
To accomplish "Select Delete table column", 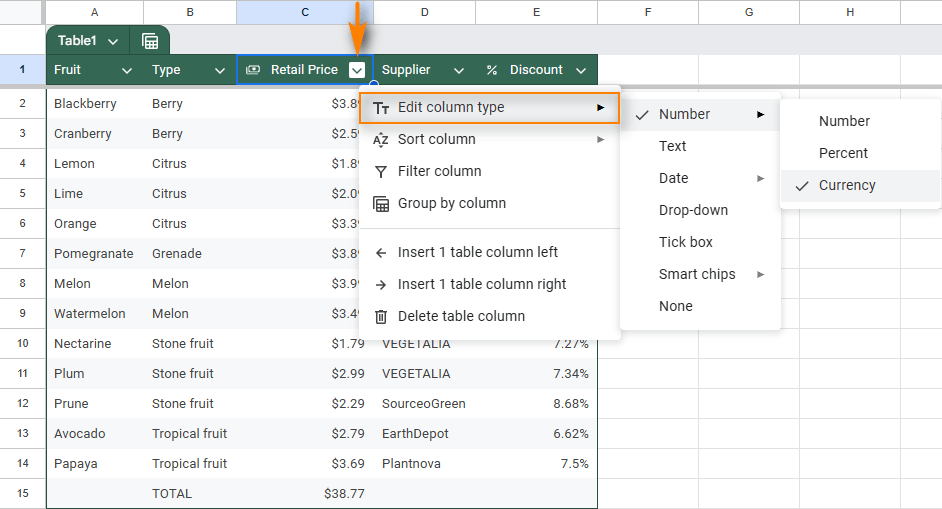I will 489,316.
